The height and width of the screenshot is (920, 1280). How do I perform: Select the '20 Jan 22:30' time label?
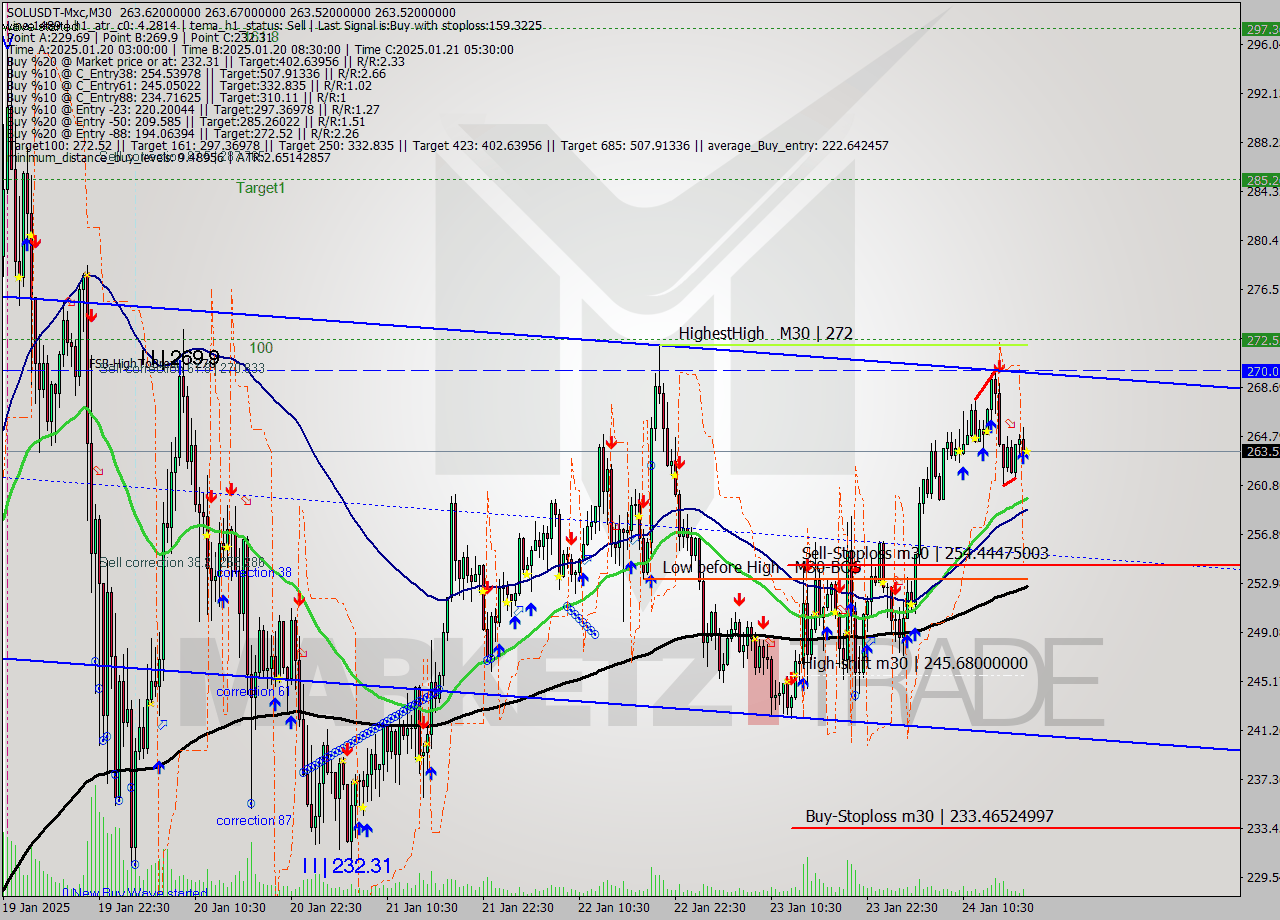[x=326, y=908]
